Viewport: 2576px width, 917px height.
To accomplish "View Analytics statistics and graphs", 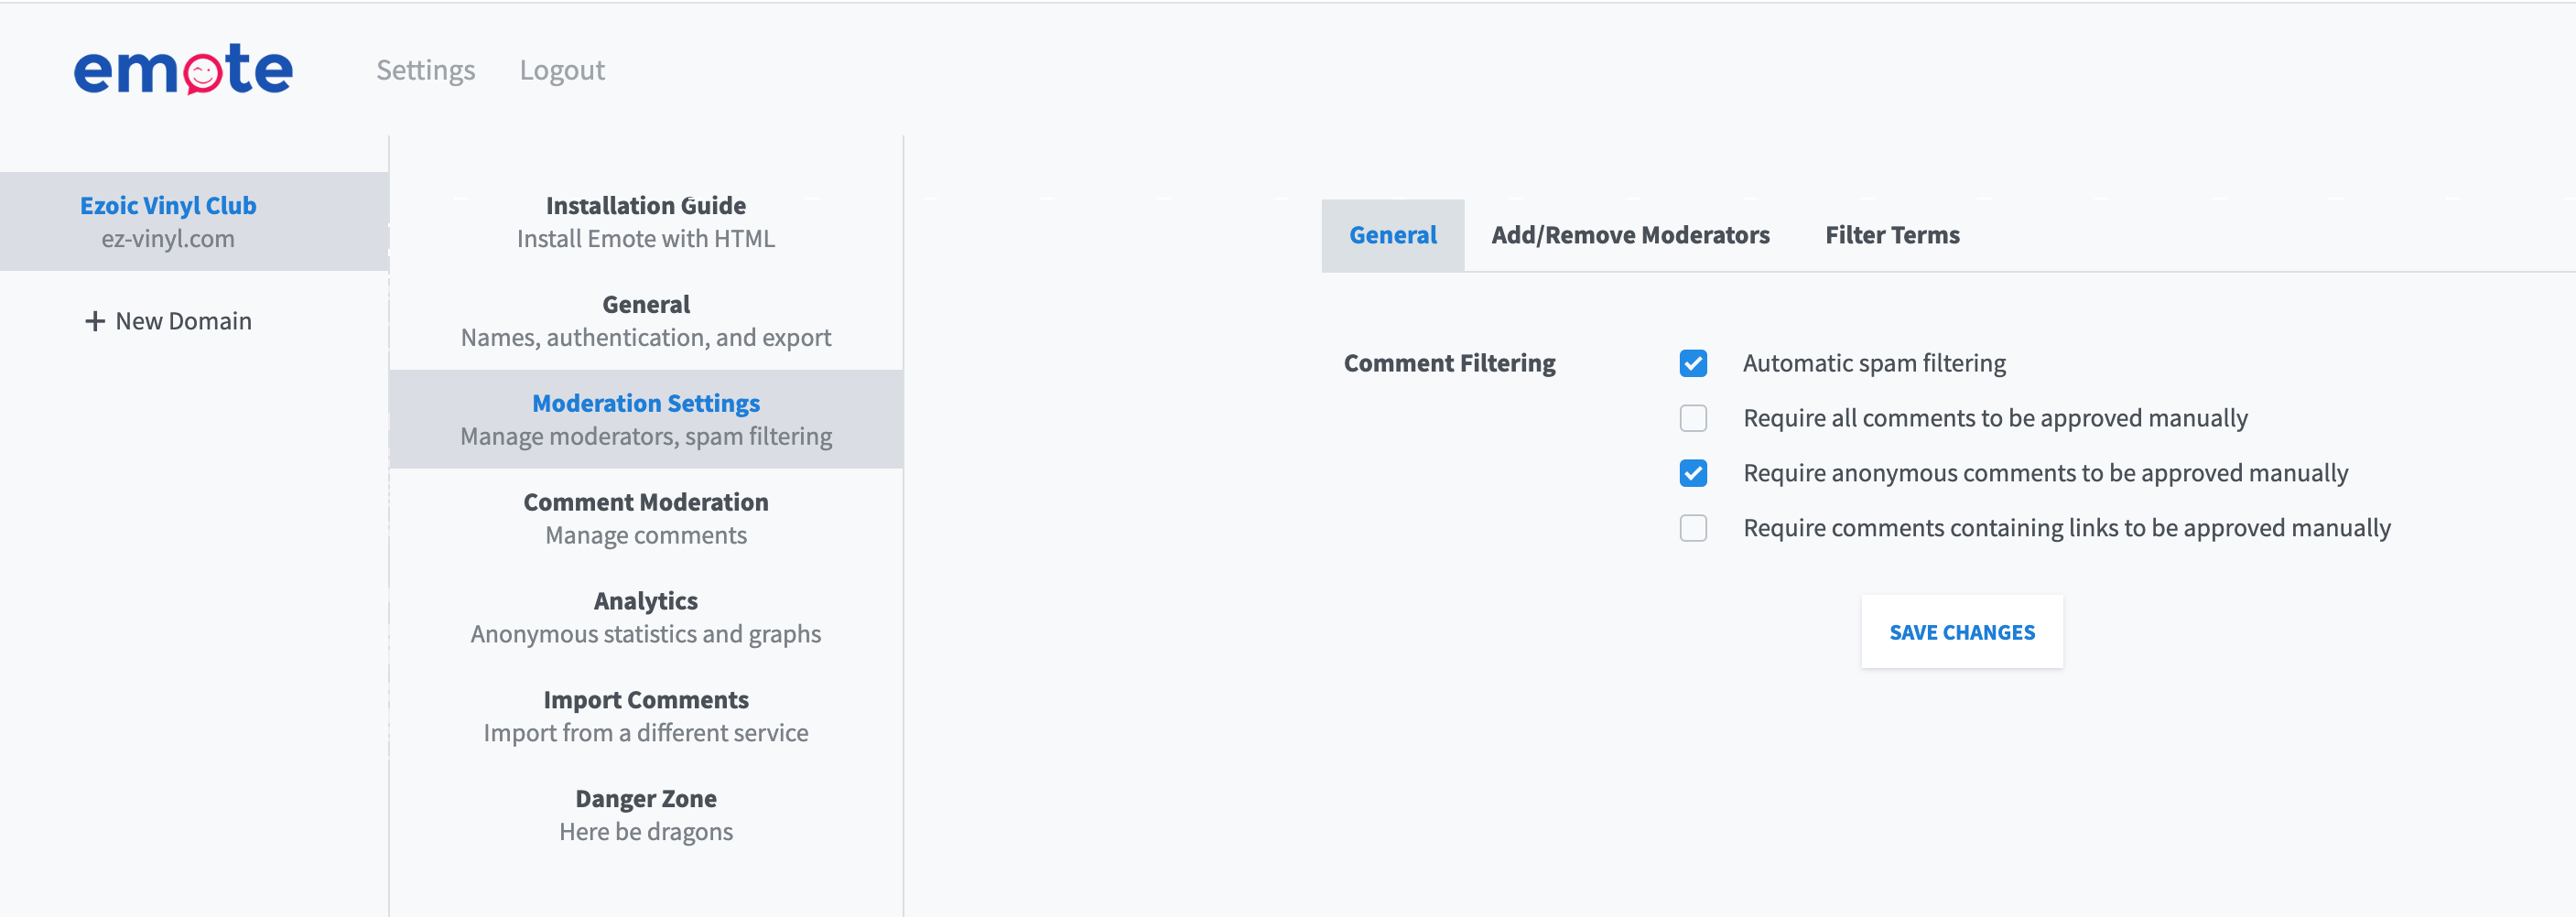I will point(645,617).
